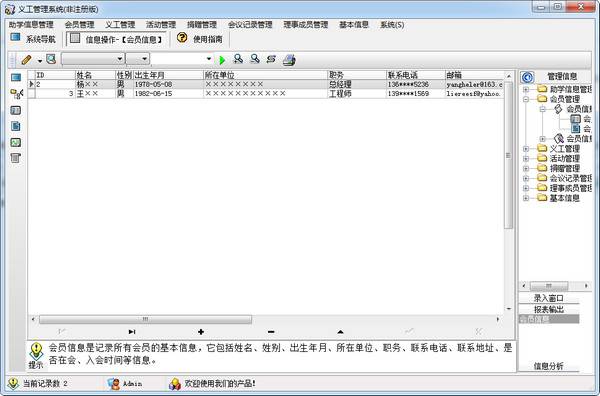Open the 使用指南 help button
This screenshot has height=396, width=600.
point(200,39)
